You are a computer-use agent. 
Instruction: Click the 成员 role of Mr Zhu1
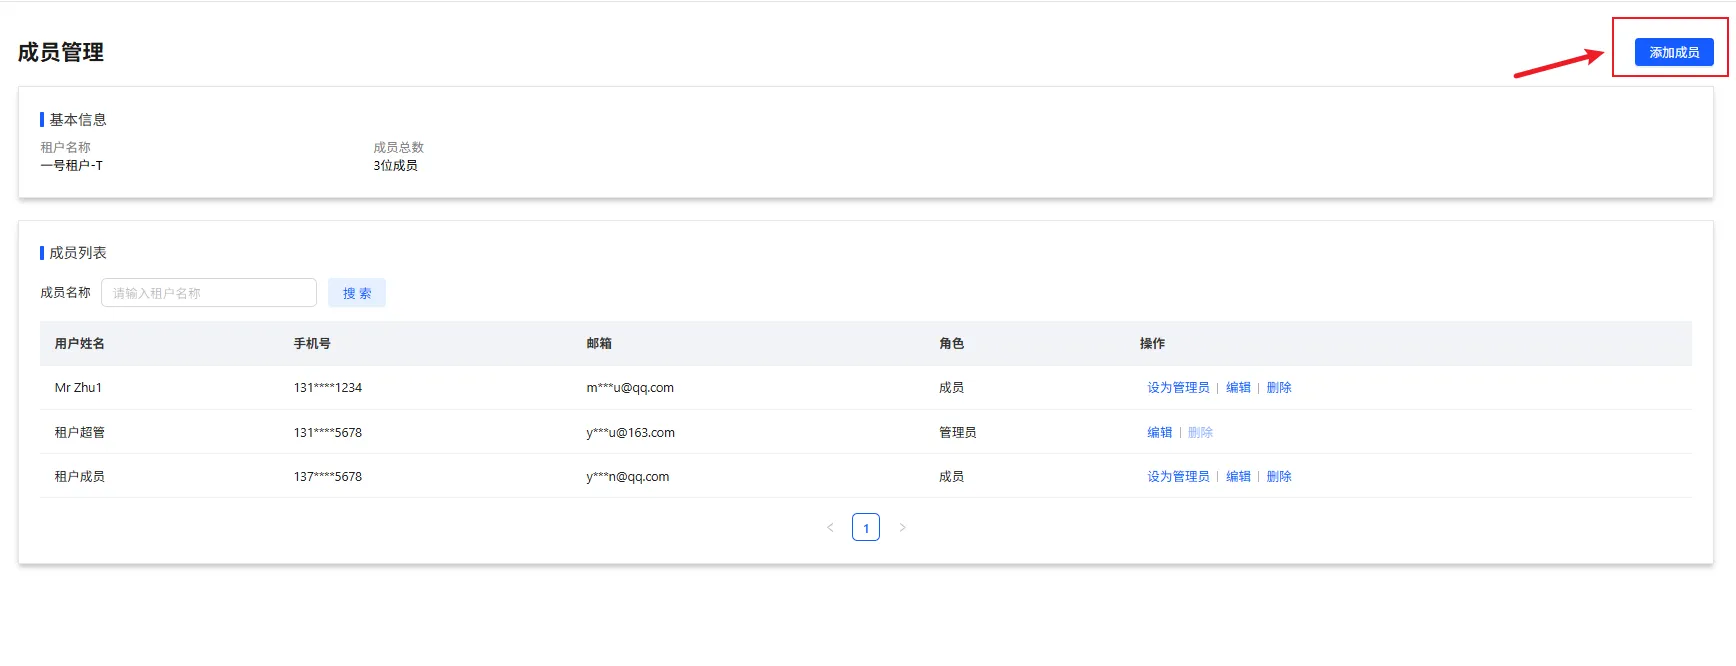[x=952, y=388]
